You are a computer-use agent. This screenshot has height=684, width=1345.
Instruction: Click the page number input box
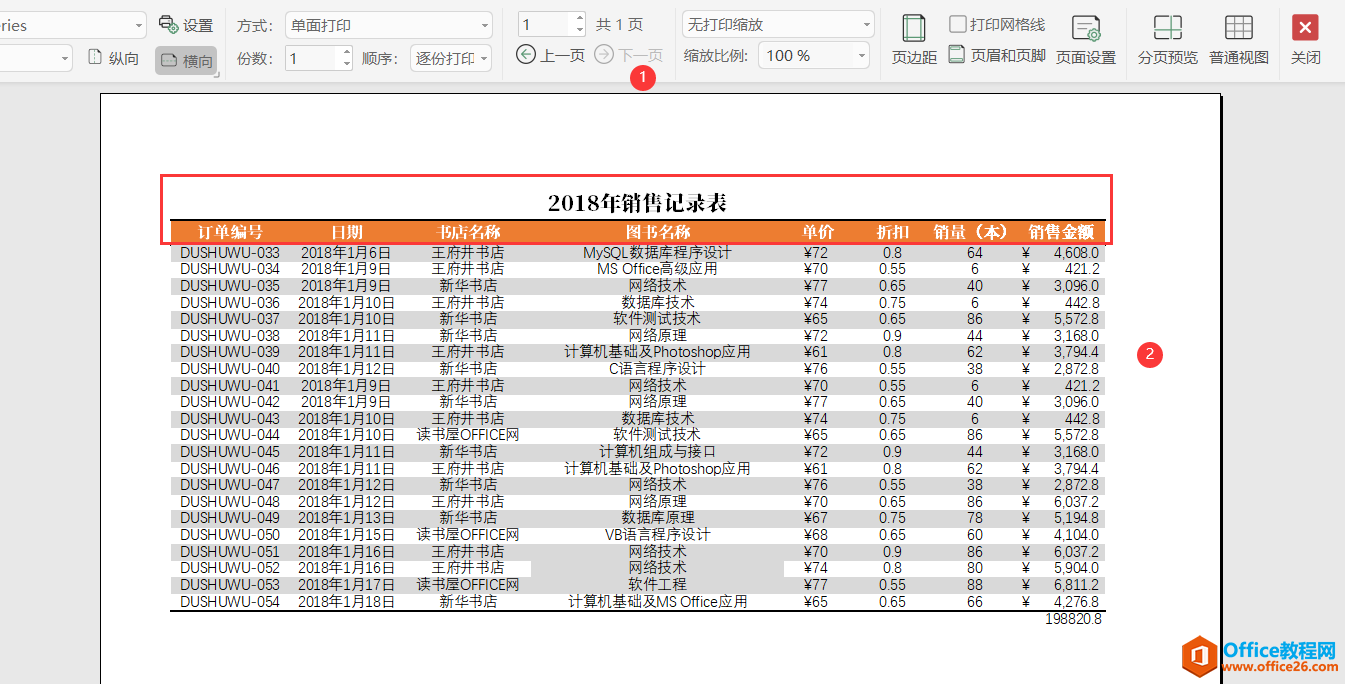tap(544, 24)
